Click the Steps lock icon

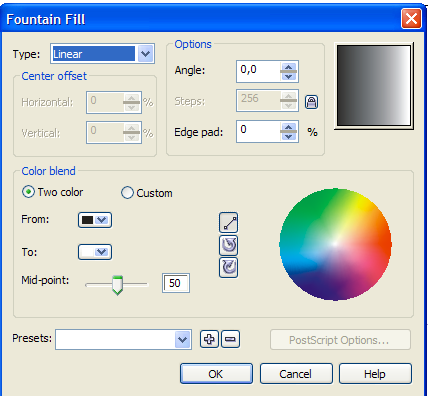[x=311, y=102]
